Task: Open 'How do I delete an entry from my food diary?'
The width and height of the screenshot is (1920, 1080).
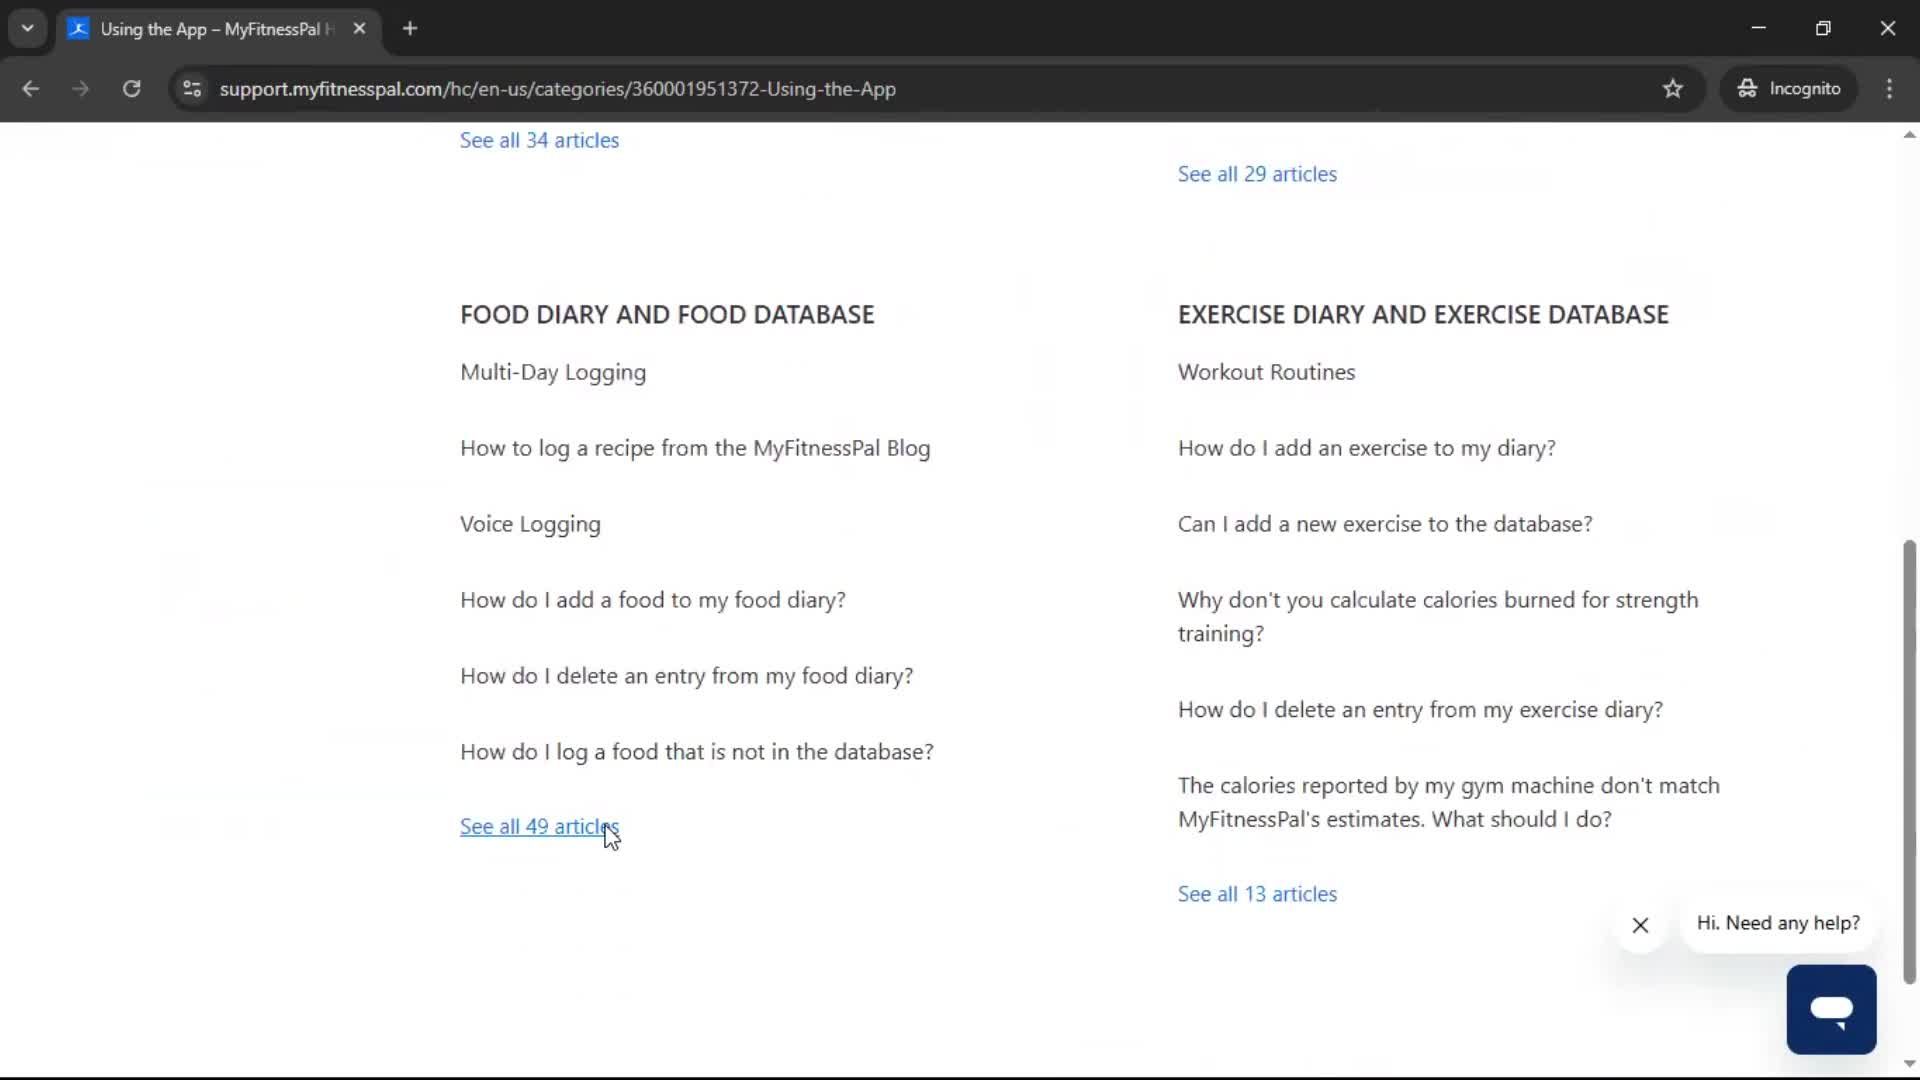Action: [x=687, y=676]
